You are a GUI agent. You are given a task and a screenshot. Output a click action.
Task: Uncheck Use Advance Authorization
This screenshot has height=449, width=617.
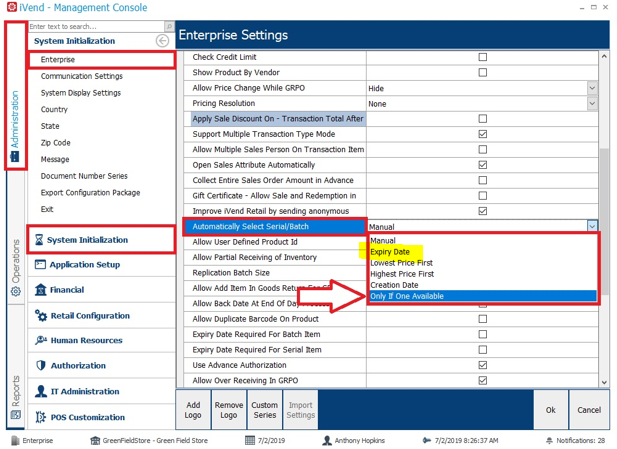pyautogui.click(x=482, y=365)
